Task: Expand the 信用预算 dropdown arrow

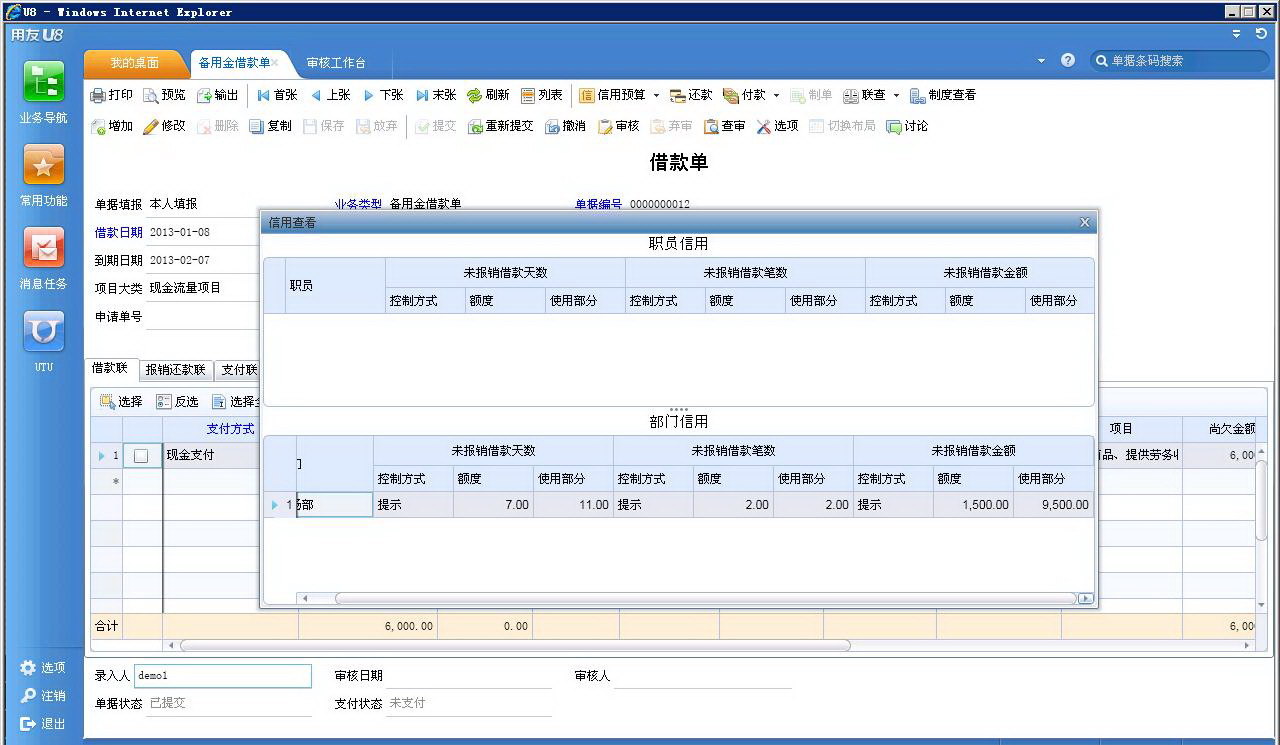Action: tap(657, 96)
